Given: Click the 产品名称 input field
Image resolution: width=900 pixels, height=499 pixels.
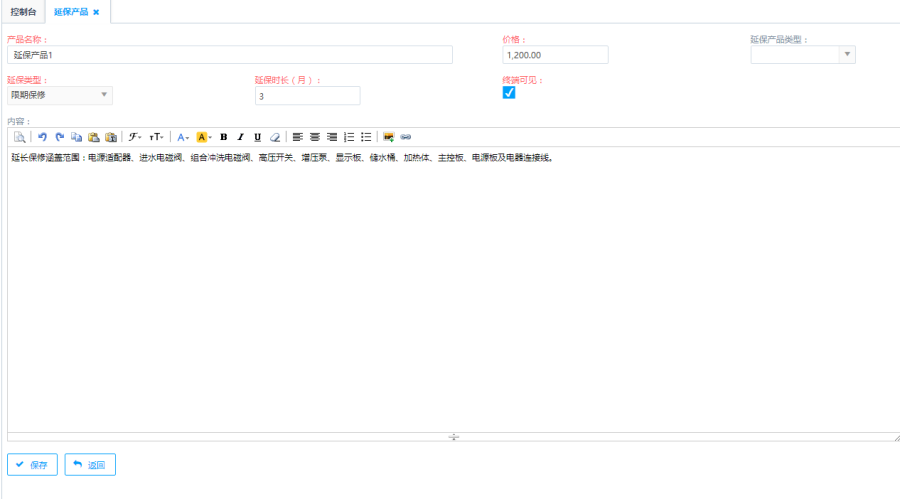Looking at the screenshot, I should click(x=230, y=55).
